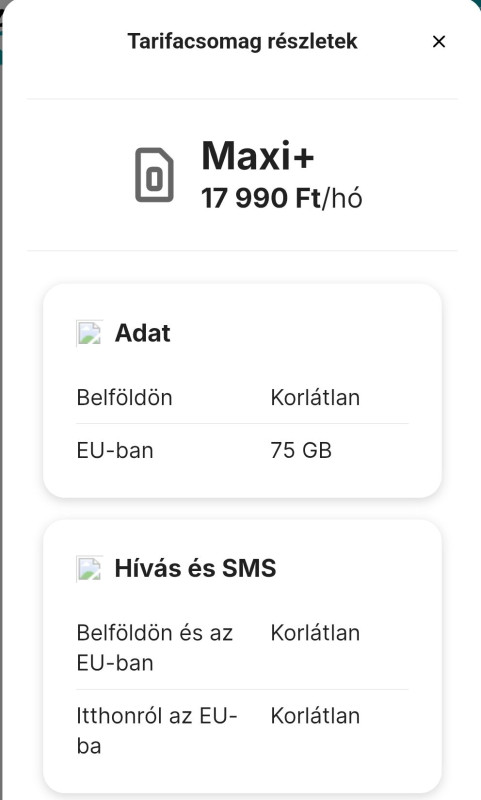This screenshot has width=481, height=800.
Task: Click the broken image icon next to Adat
Action: [89, 333]
